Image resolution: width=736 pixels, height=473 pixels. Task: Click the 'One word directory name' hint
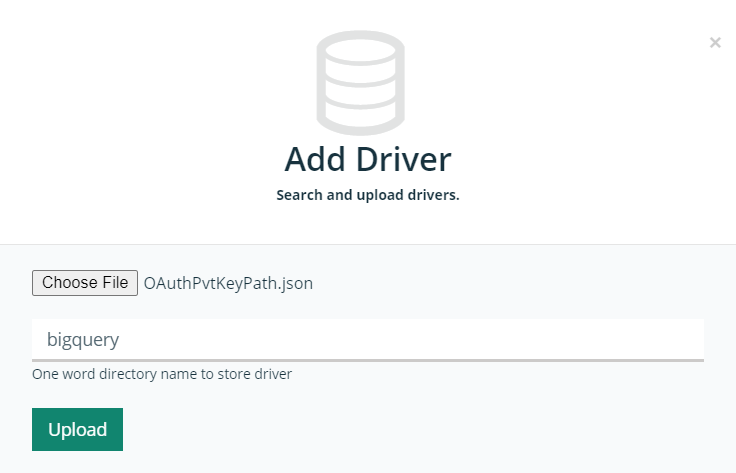pos(162,374)
